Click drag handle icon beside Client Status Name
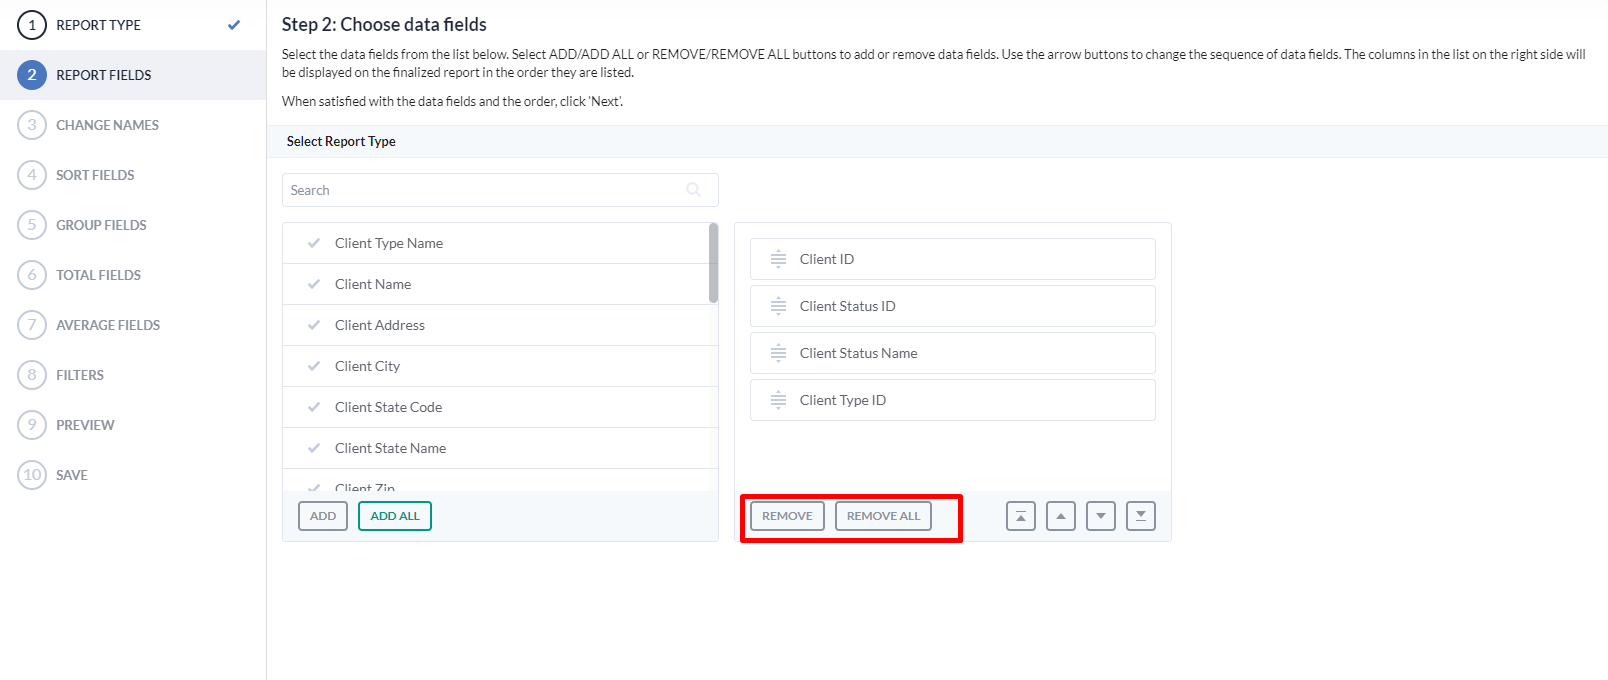 [x=778, y=353]
